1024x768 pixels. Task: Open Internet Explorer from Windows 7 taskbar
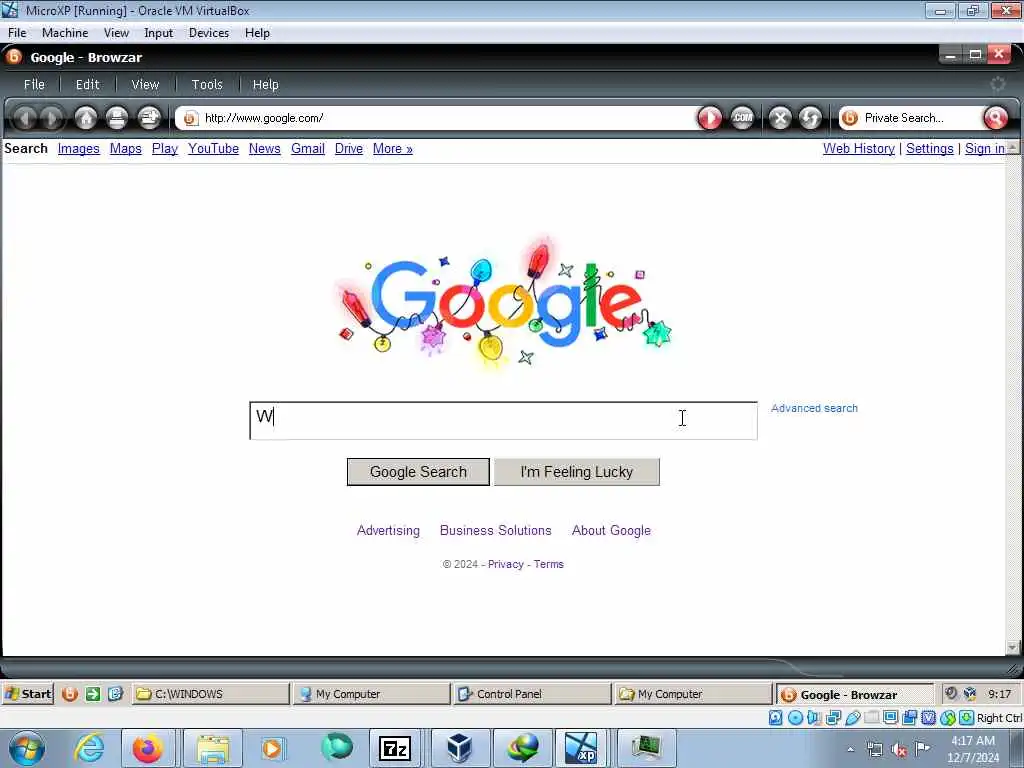click(x=88, y=748)
